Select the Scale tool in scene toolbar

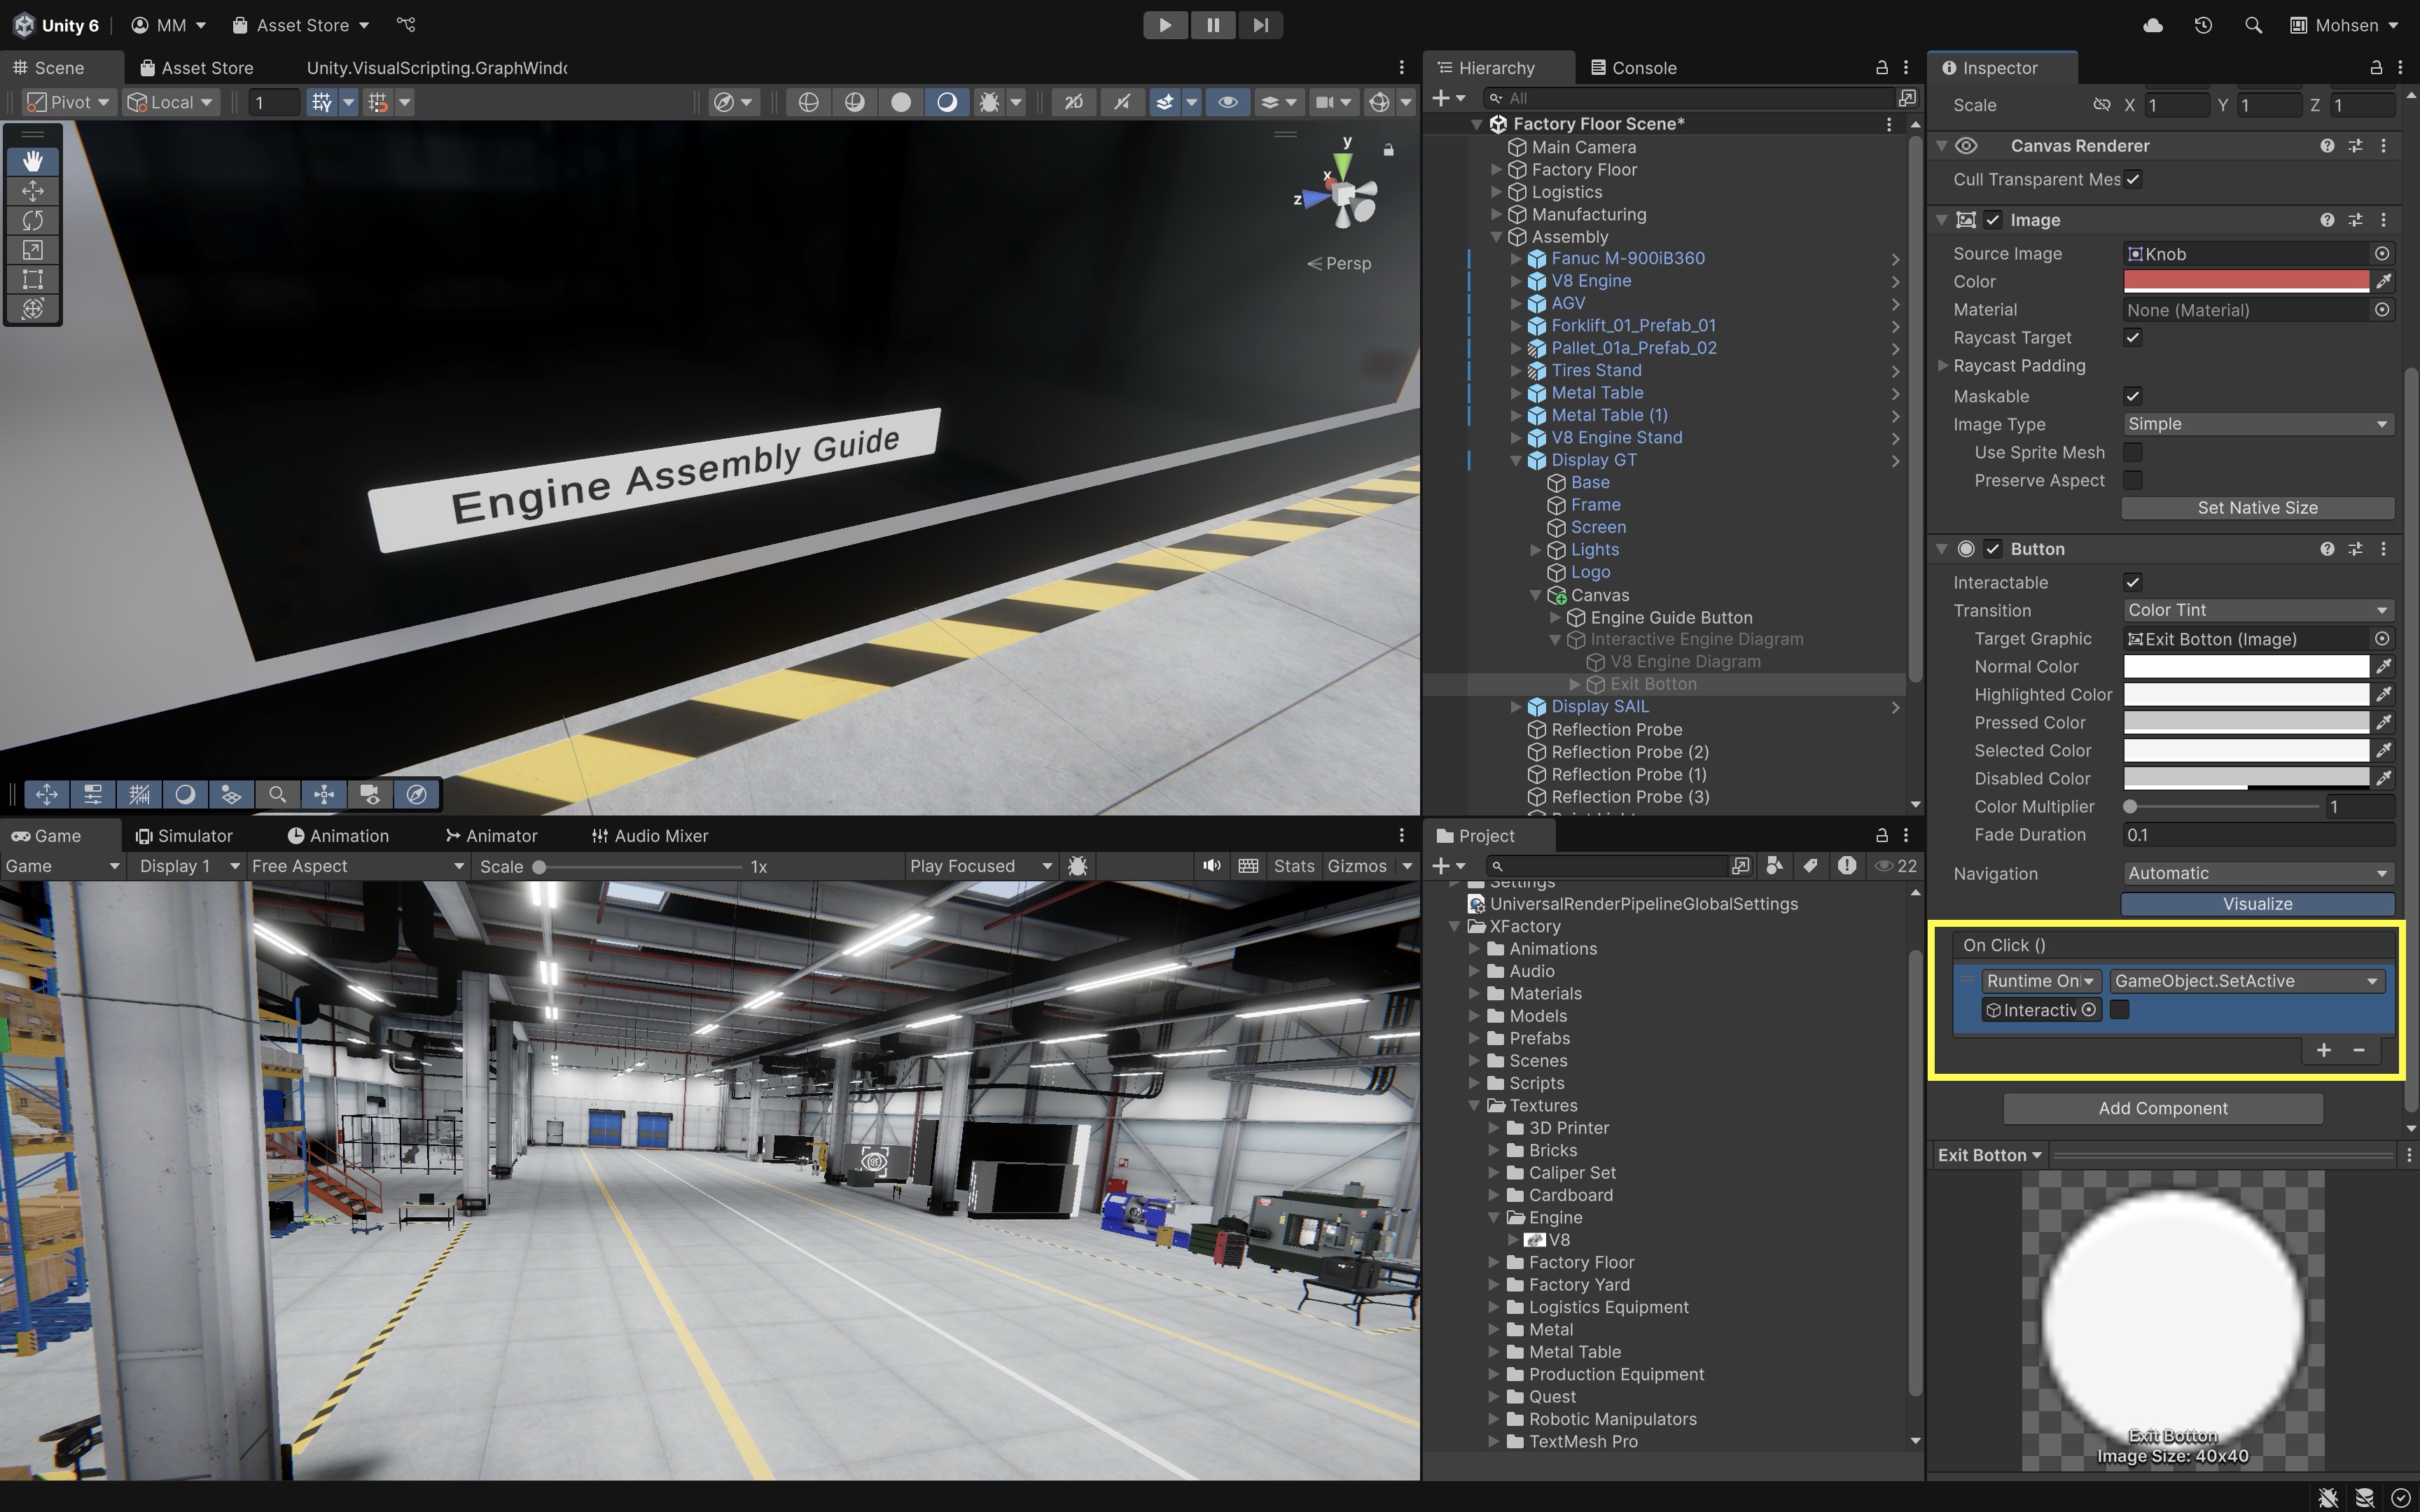[x=33, y=250]
